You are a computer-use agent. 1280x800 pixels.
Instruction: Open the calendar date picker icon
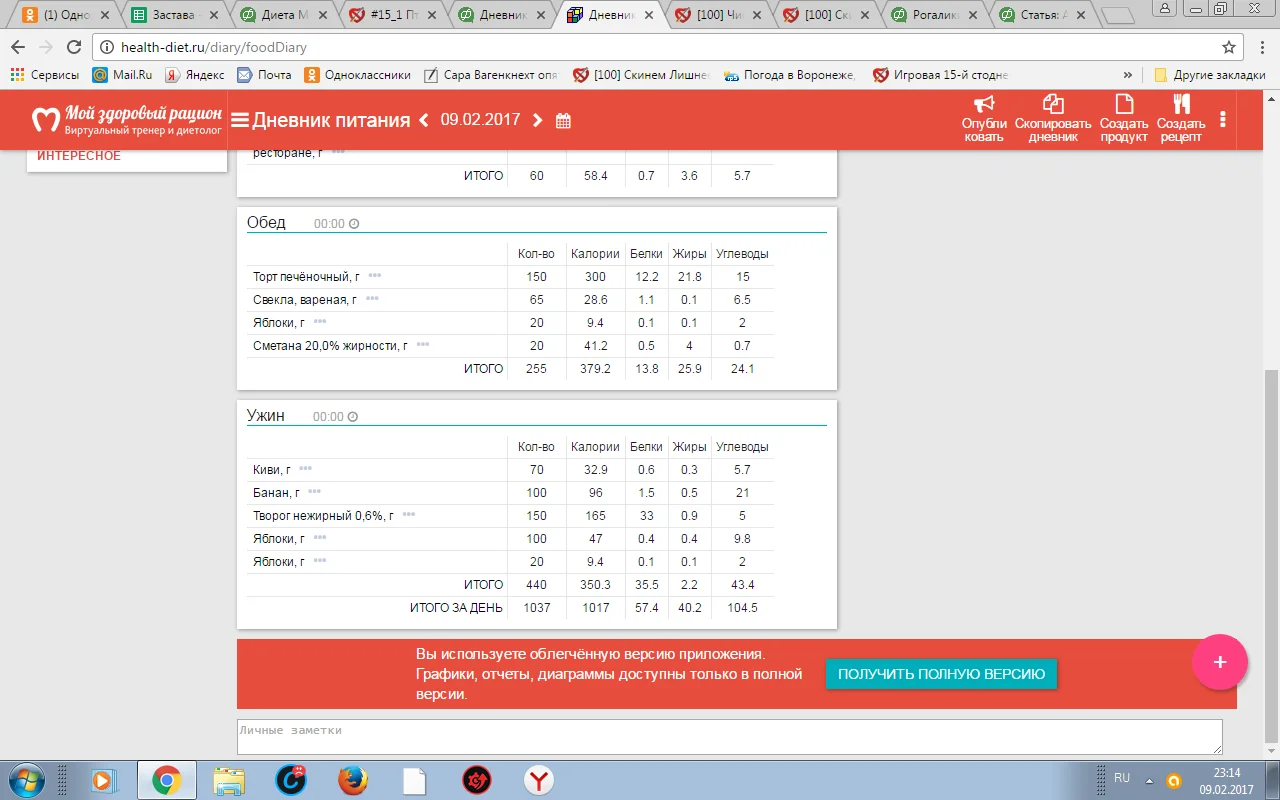[563, 121]
